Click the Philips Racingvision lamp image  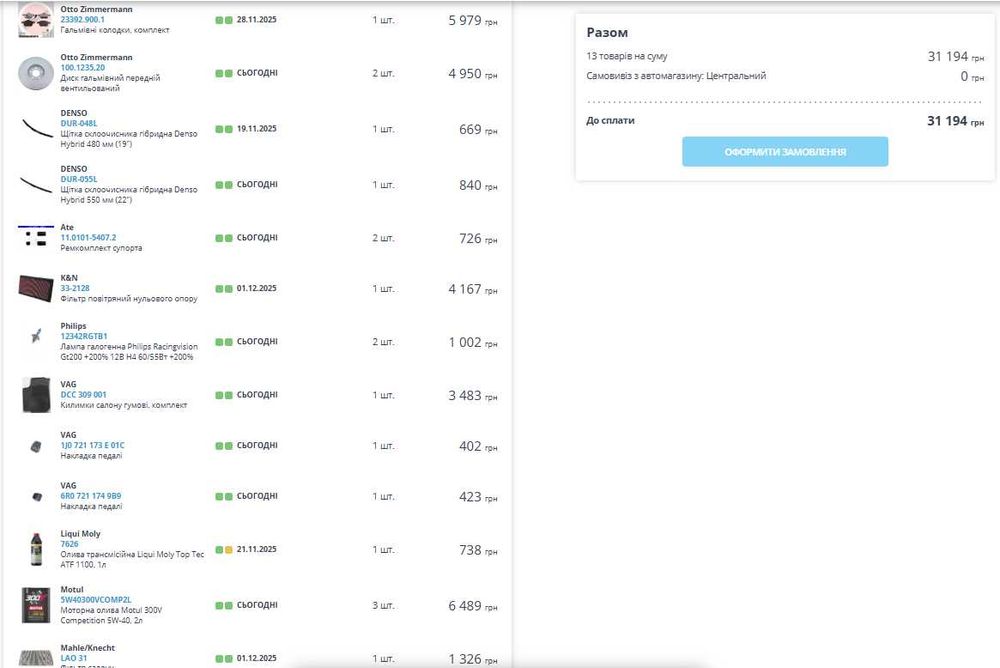[x=36, y=337]
